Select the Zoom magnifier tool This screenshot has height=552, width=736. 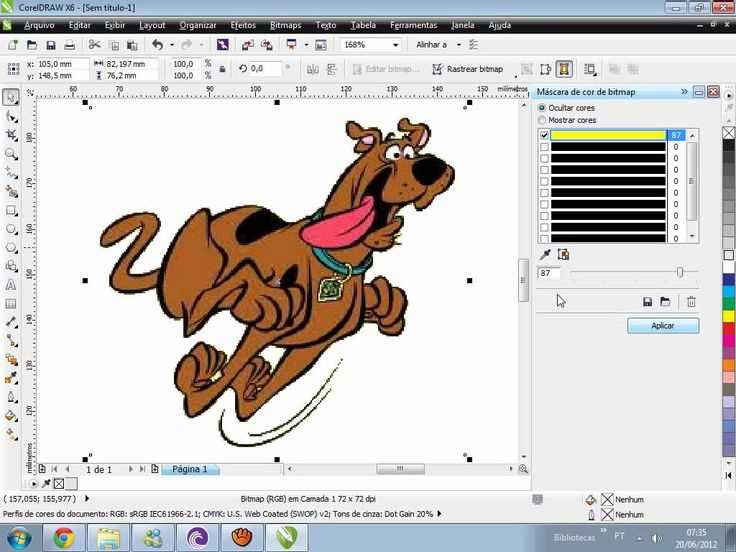tap(11, 154)
